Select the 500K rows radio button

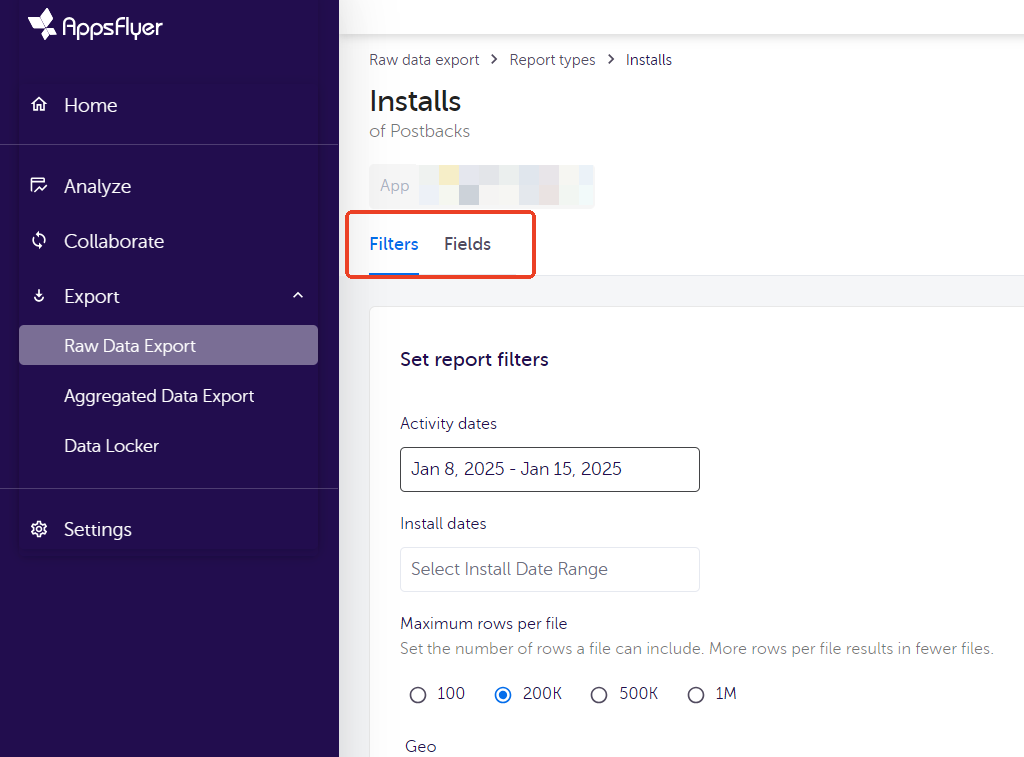599,694
